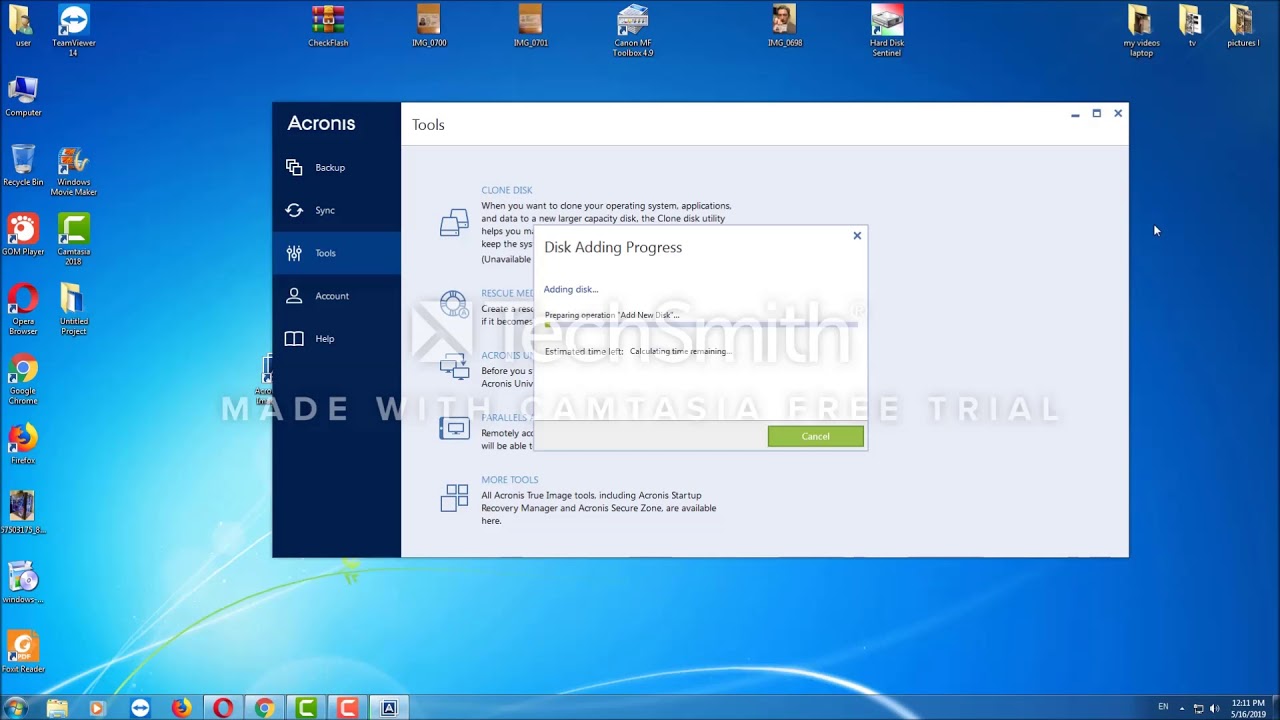Open Windows Explorer from the taskbar
Viewport: 1280px width, 720px height.
(57, 708)
